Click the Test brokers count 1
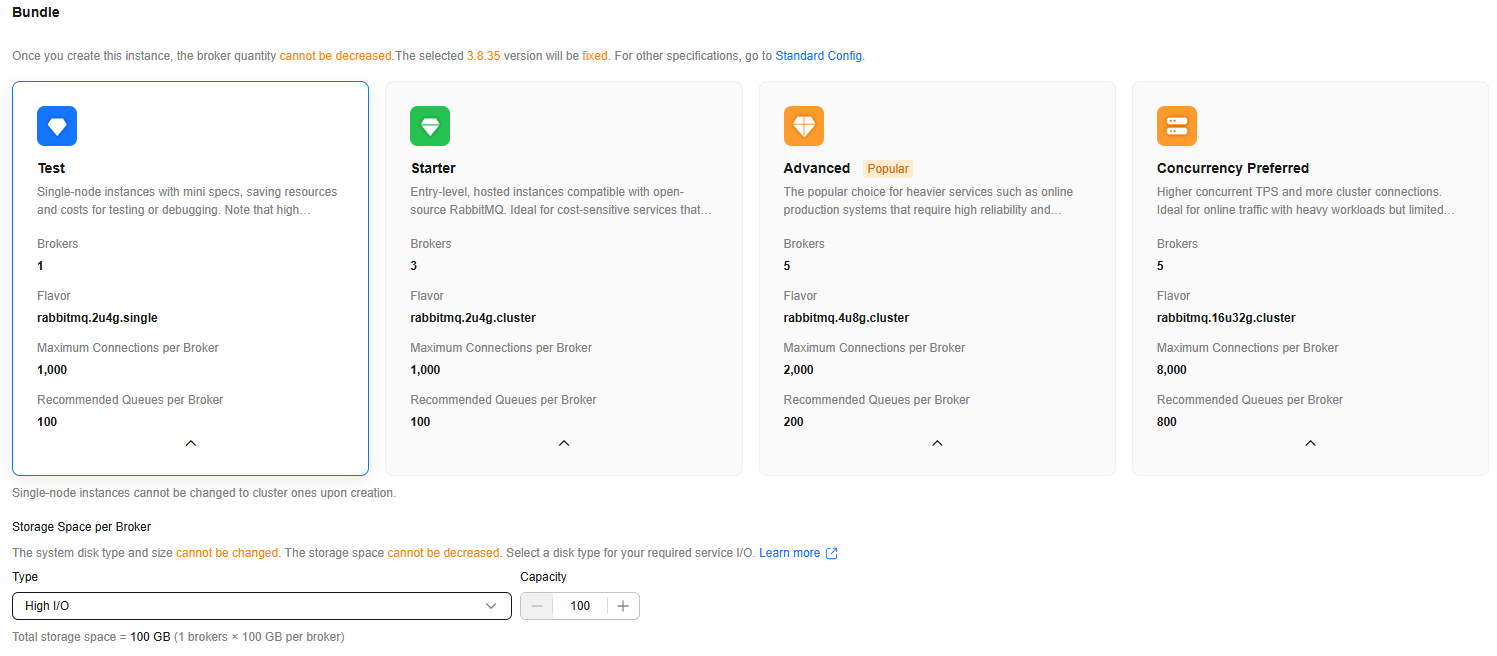The image size is (1497, 656). point(40,266)
